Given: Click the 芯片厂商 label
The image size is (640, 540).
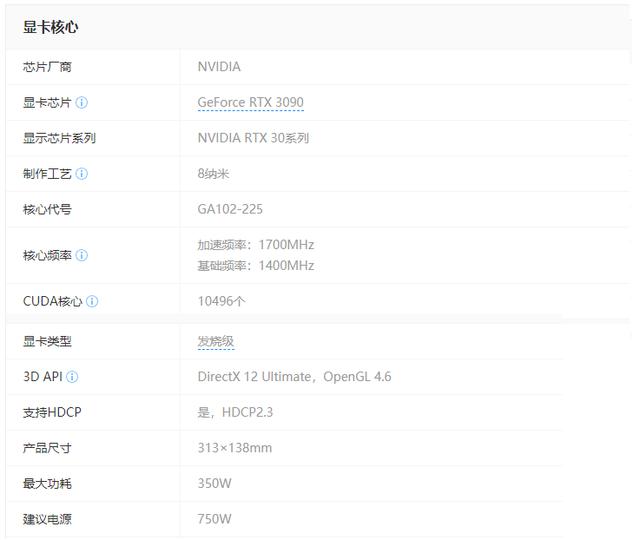Looking at the screenshot, I should coord(47,67).
